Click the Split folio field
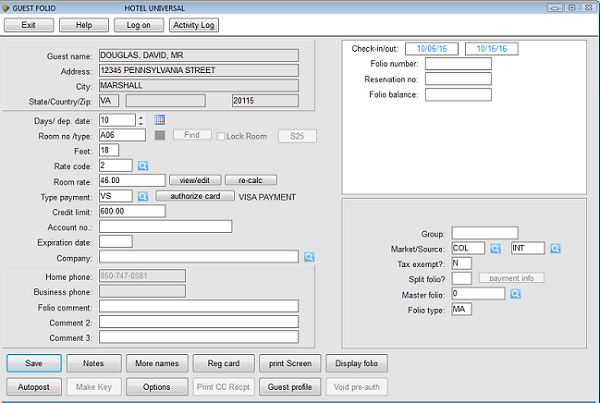 click(462, 278)
